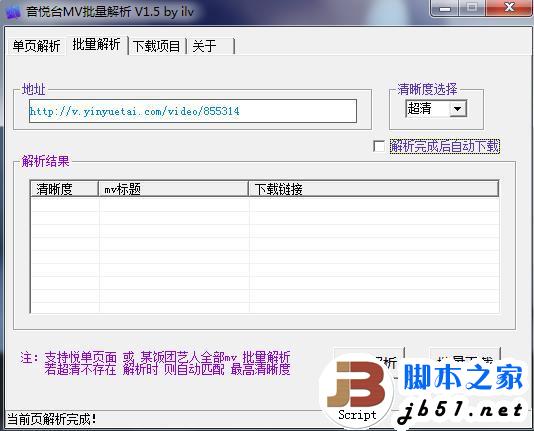Enable 解析完成后自动下载 checkbox
The width and height of the screenshot is (534, 431).
point(379,146)
